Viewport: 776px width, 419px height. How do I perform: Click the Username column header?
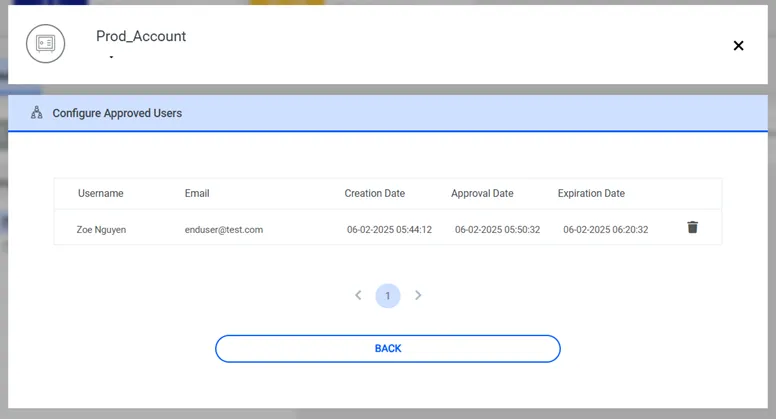click(100, 193)
